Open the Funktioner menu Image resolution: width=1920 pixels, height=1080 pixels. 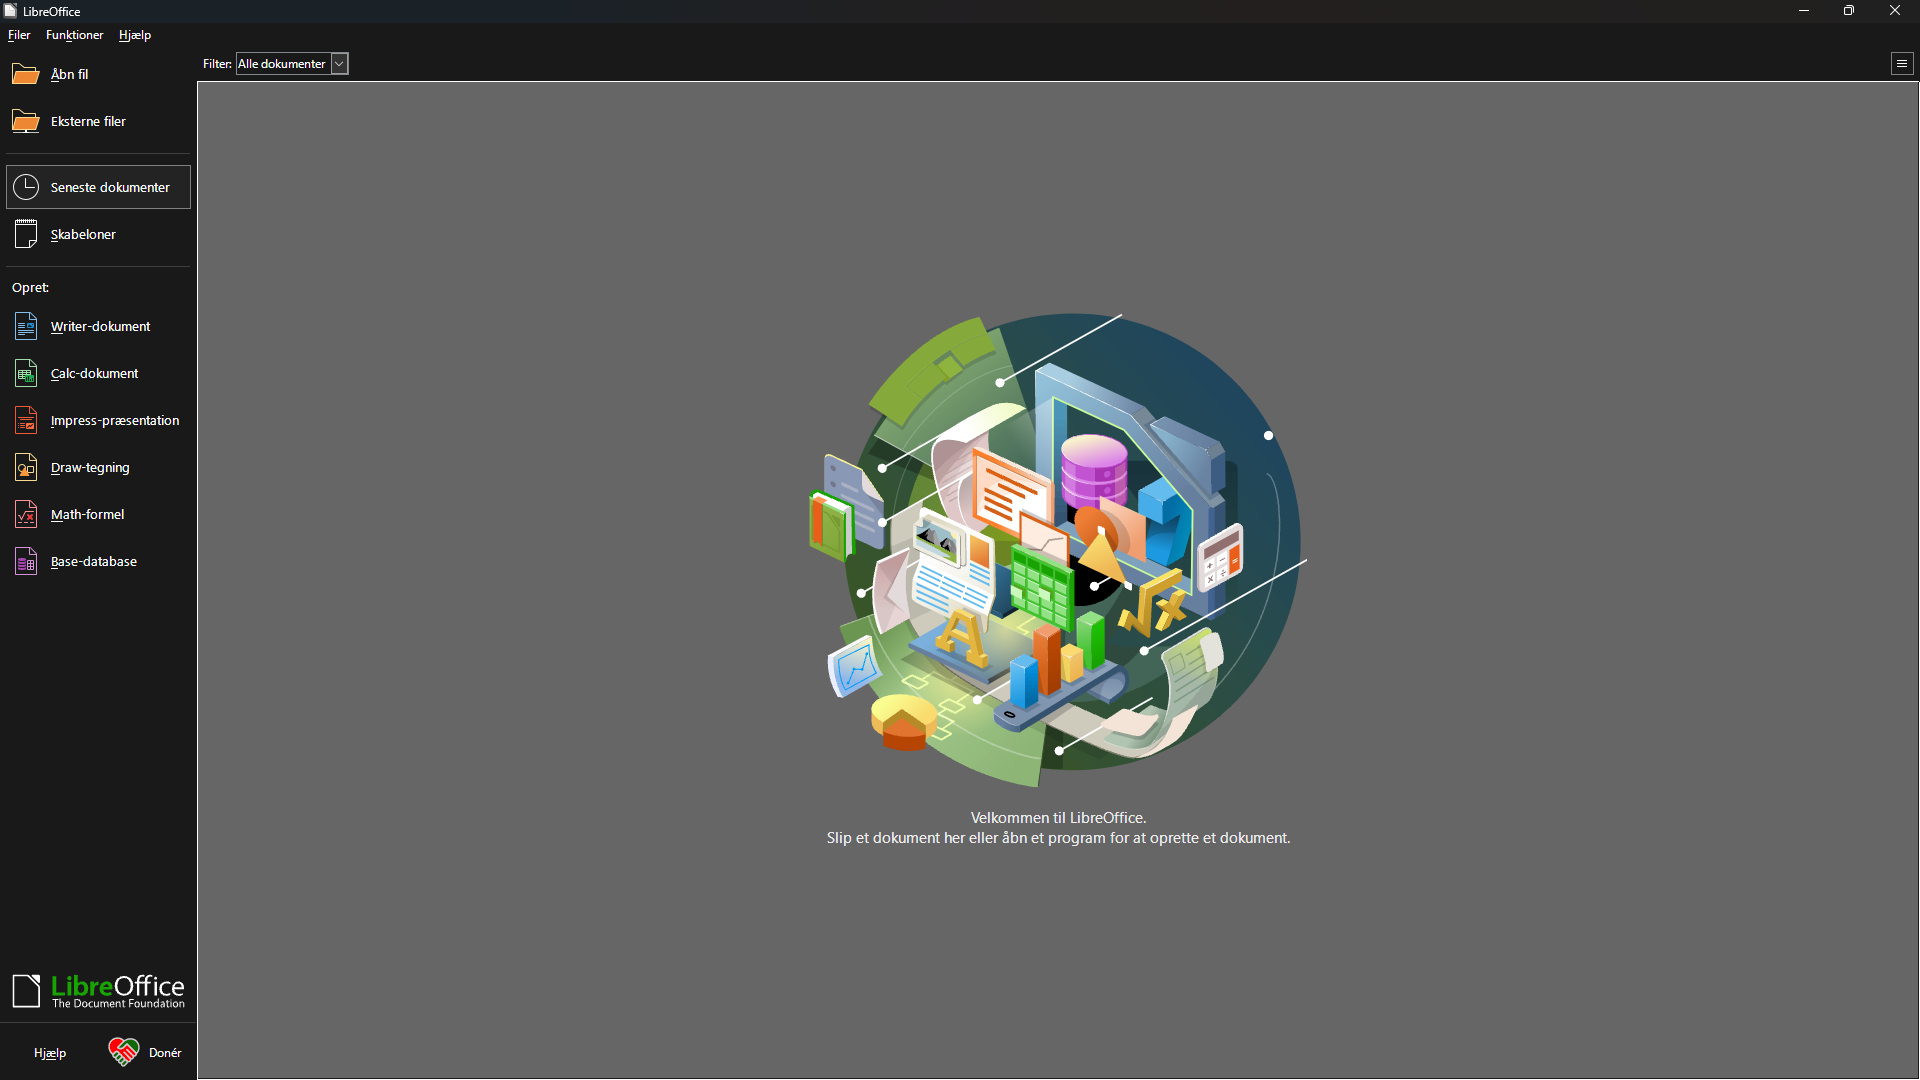point(74,35)
